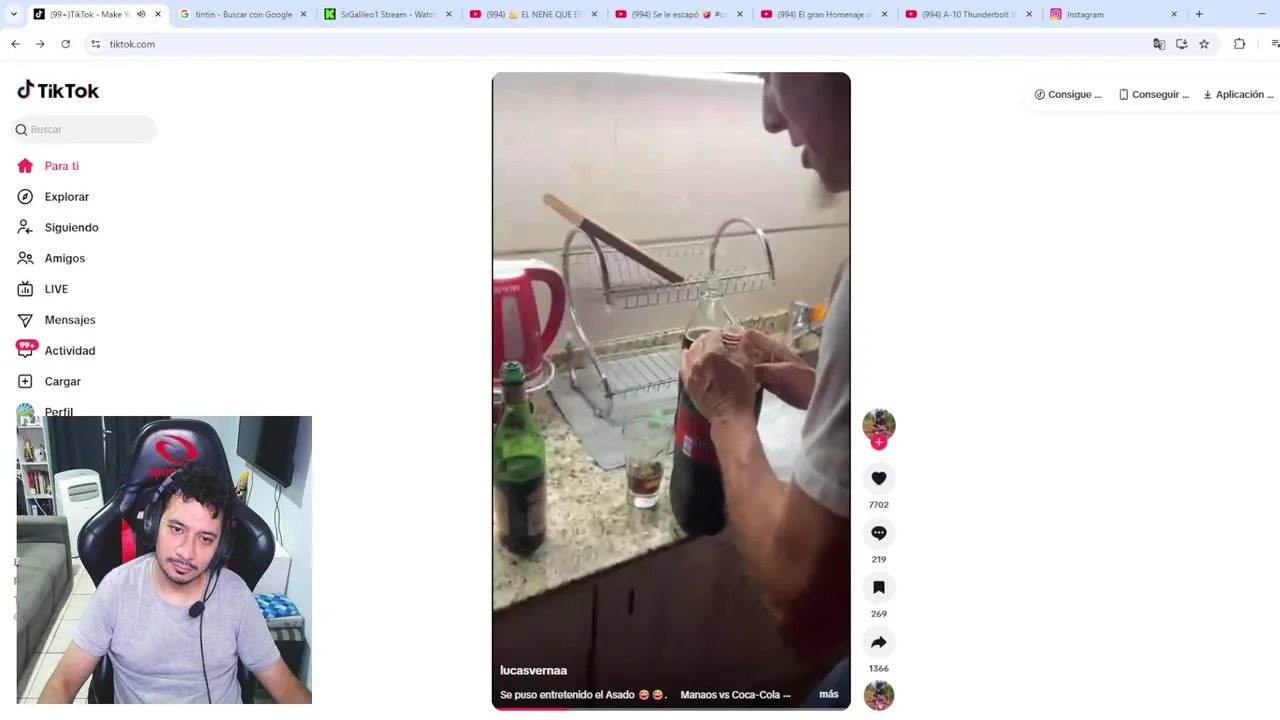Click the 'Aplicación' download button
The height and width of the screenshot is (720, 1280).
pyautogui.click(x=1238, y=94)
